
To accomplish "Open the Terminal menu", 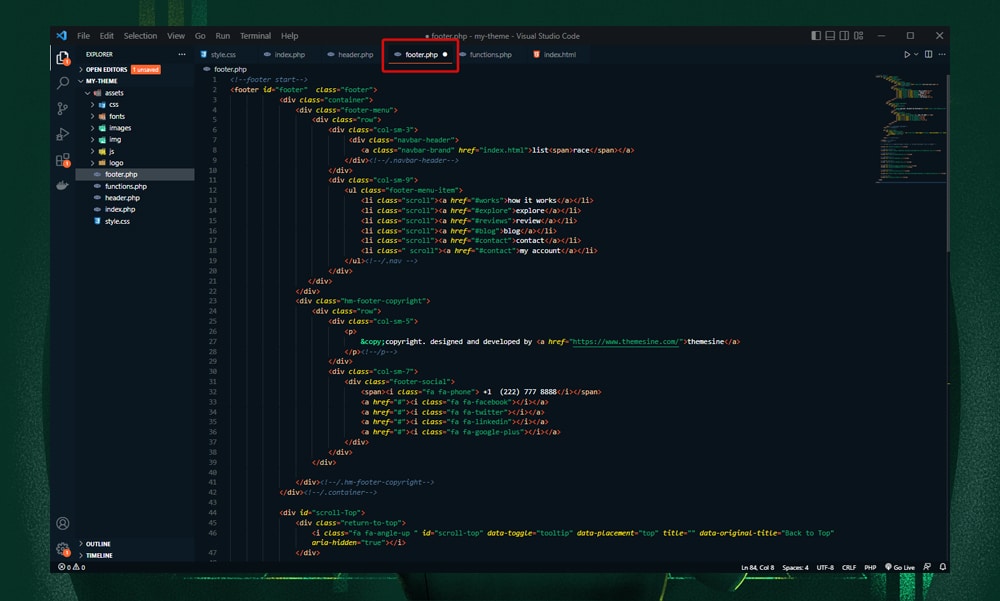I will pos(255,35).
